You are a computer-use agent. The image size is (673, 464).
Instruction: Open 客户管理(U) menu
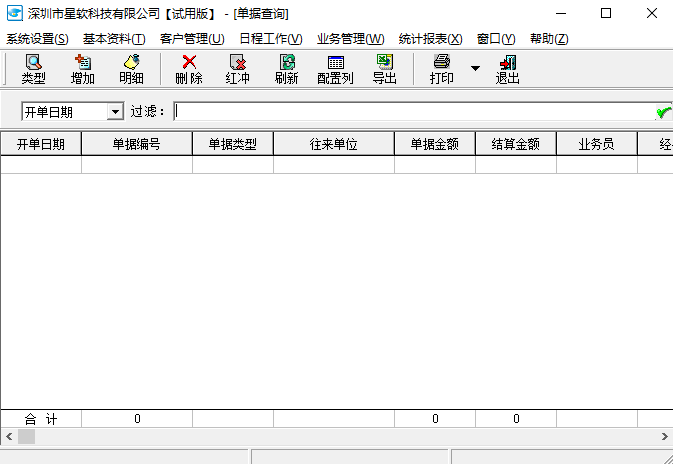click(x=192, y=39)
